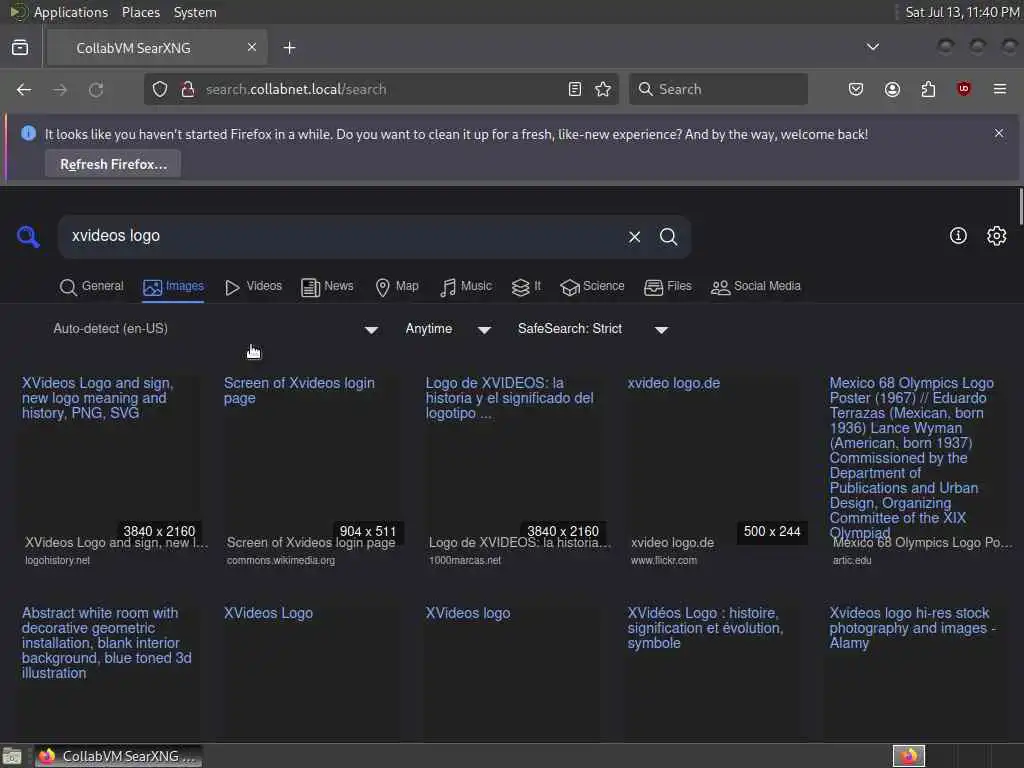Open the Anytime time range dropdown
This screenshot has height=768, width=1024.
coord(448,329)
